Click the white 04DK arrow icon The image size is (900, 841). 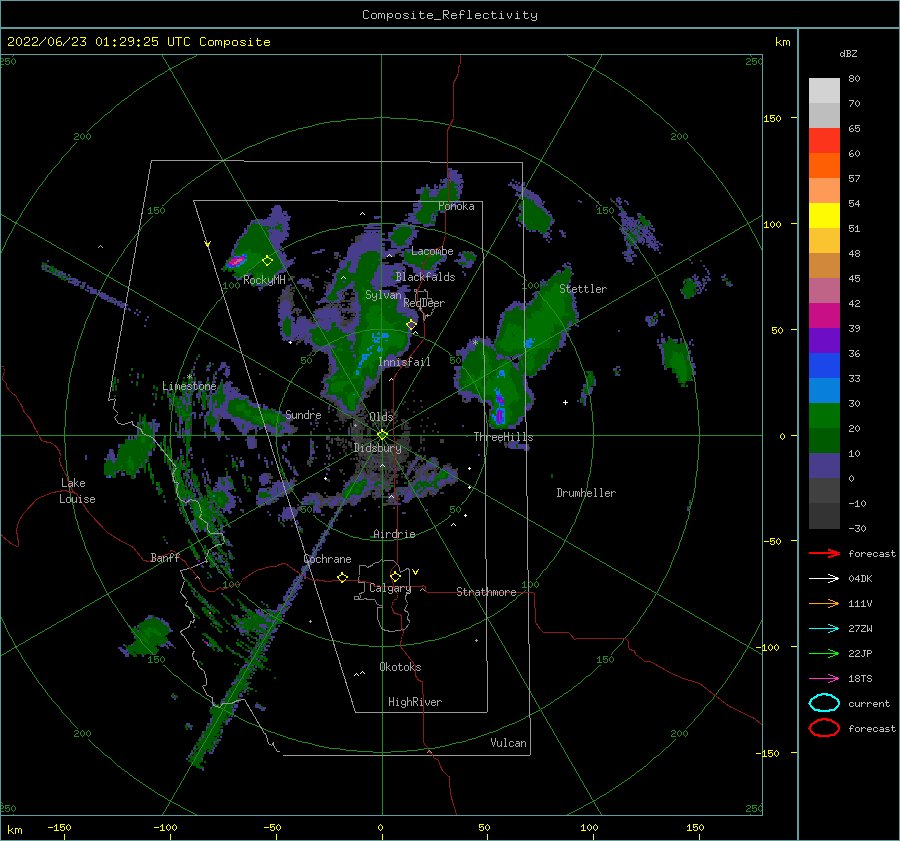point(824,579)
